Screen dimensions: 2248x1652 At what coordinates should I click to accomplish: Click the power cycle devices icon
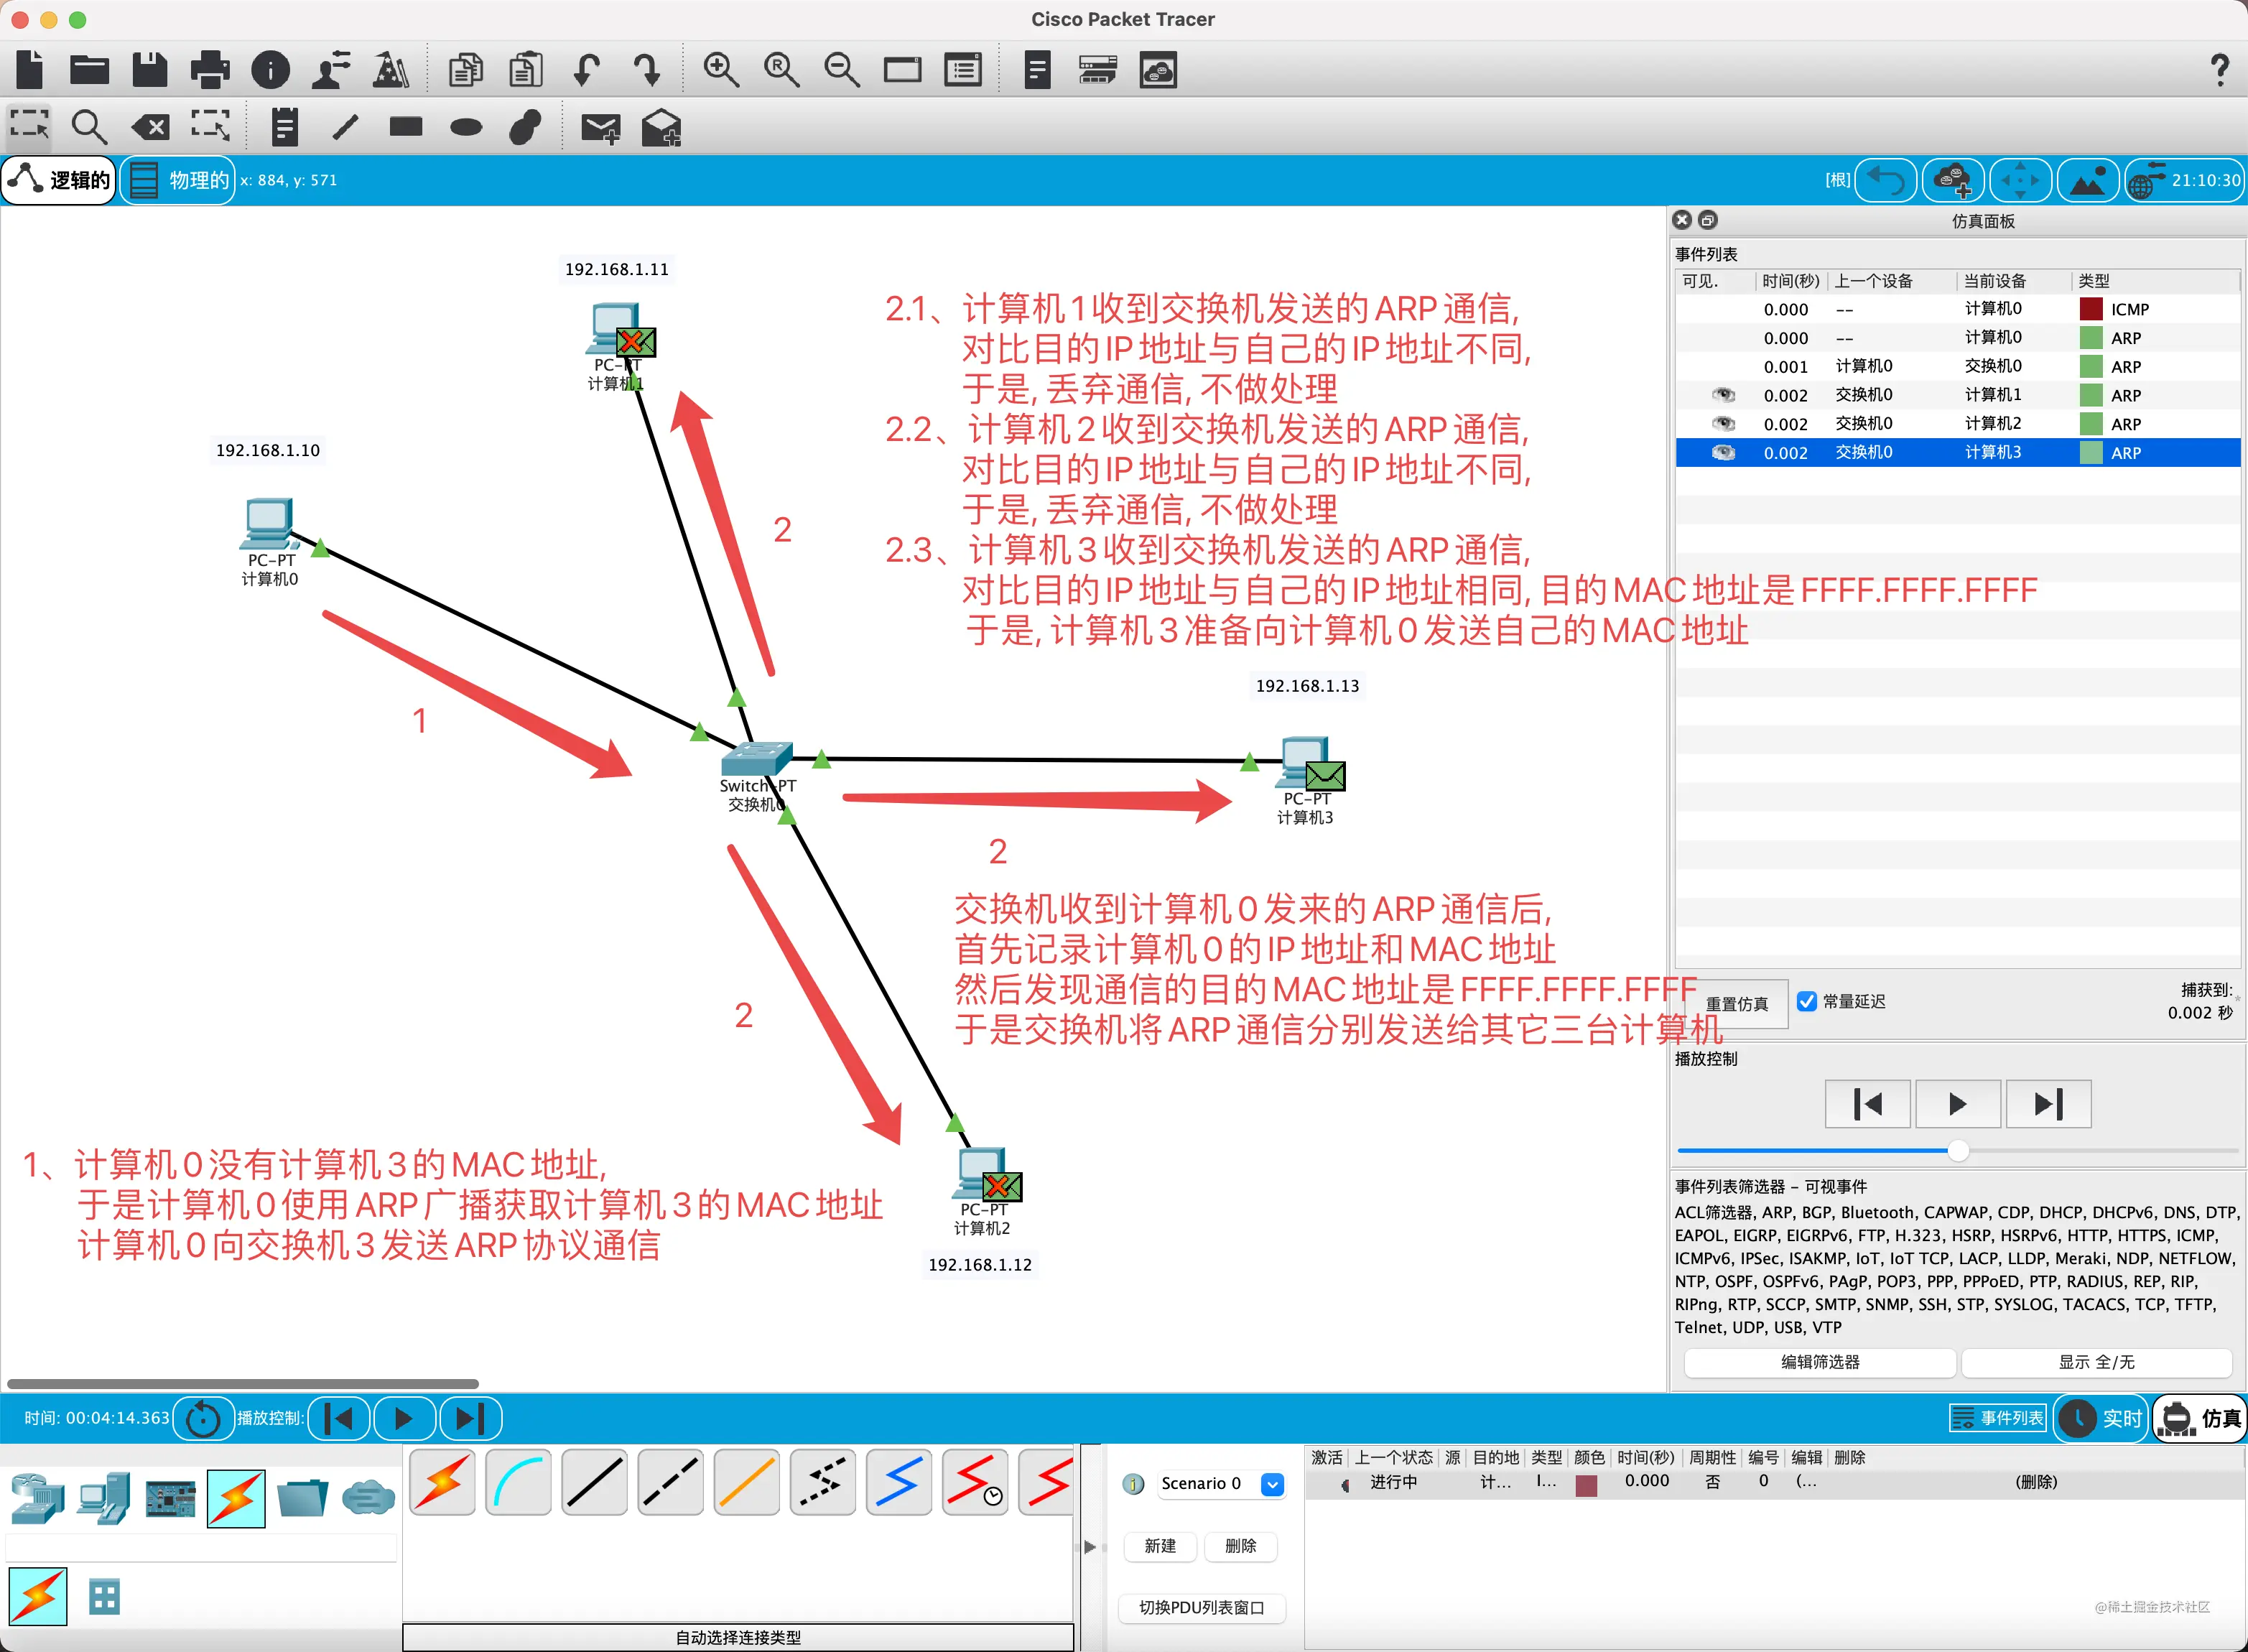pyautogui.click(x=203, y=1418)
